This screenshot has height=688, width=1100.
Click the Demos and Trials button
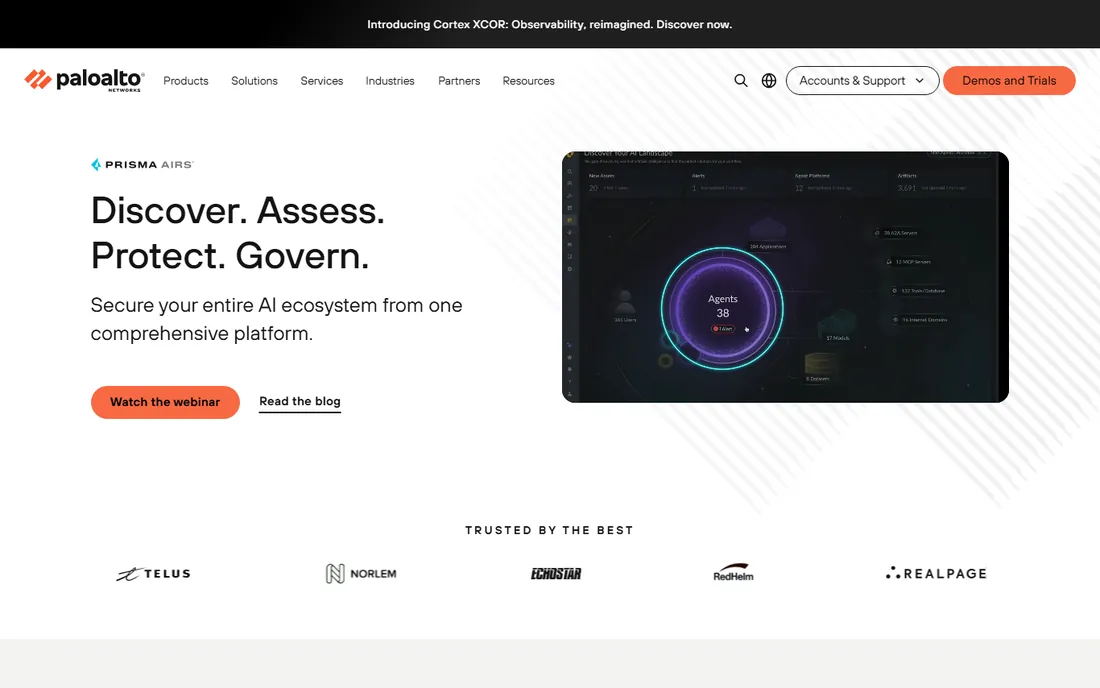[x=1009, y=81]
